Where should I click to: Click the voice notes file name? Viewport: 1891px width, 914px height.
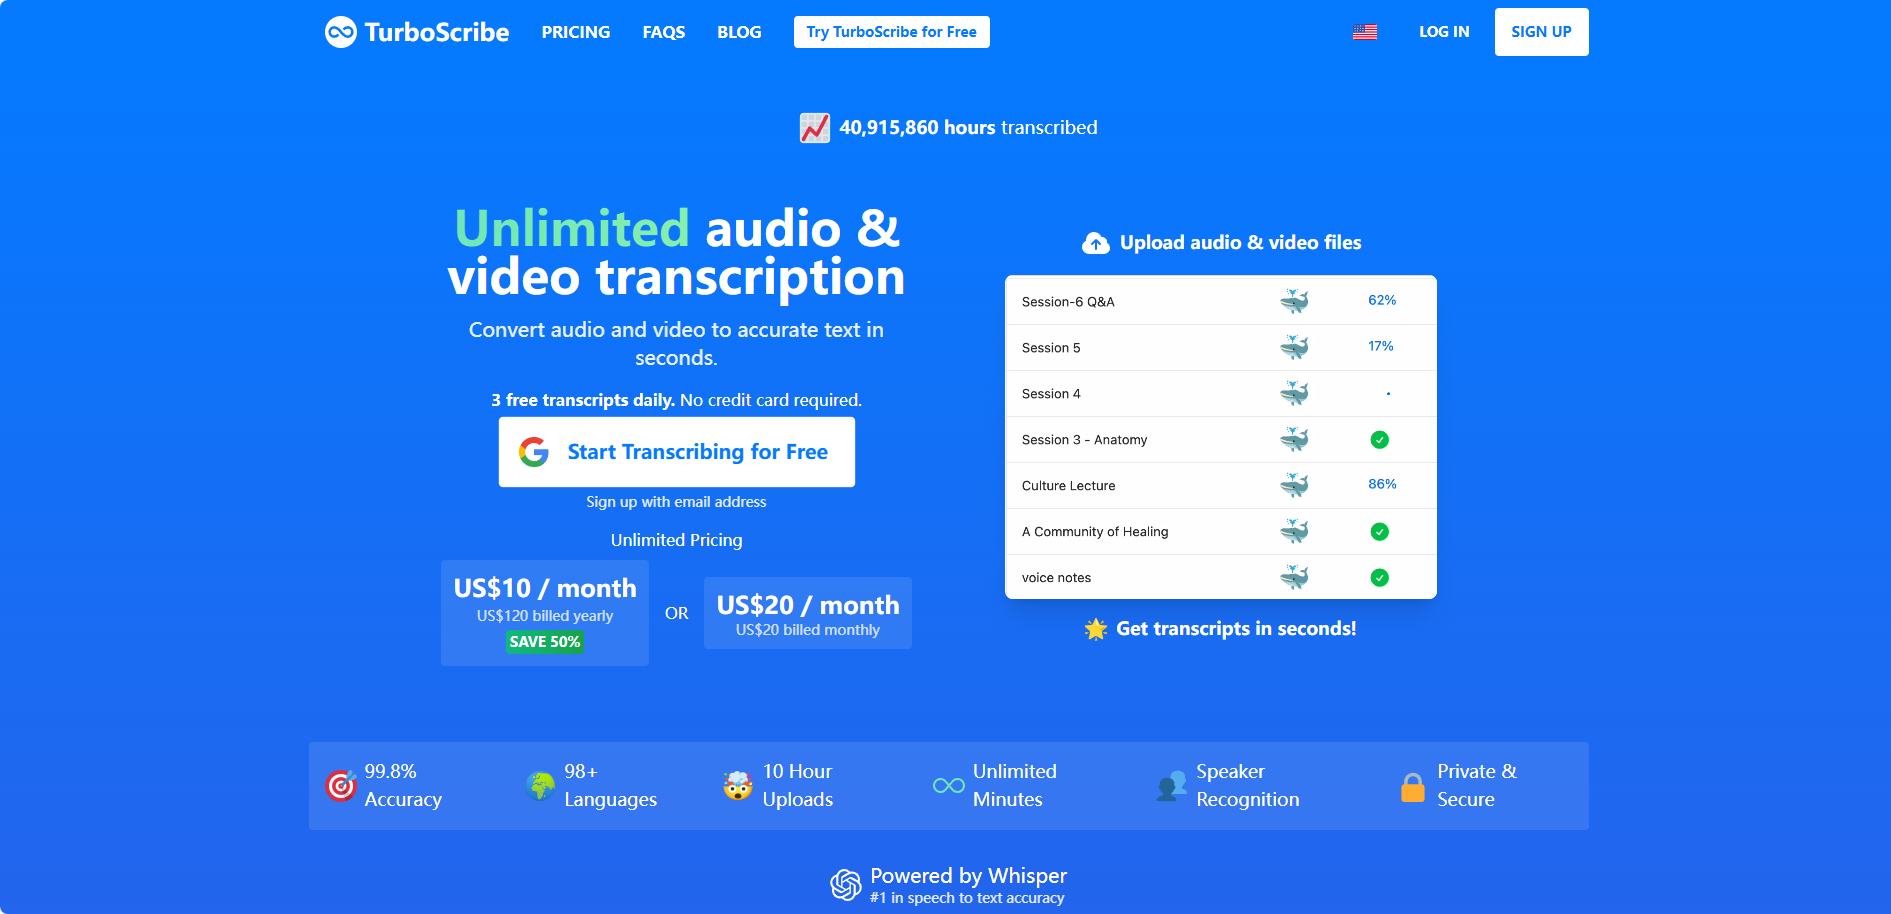[x=1056, y=578]
